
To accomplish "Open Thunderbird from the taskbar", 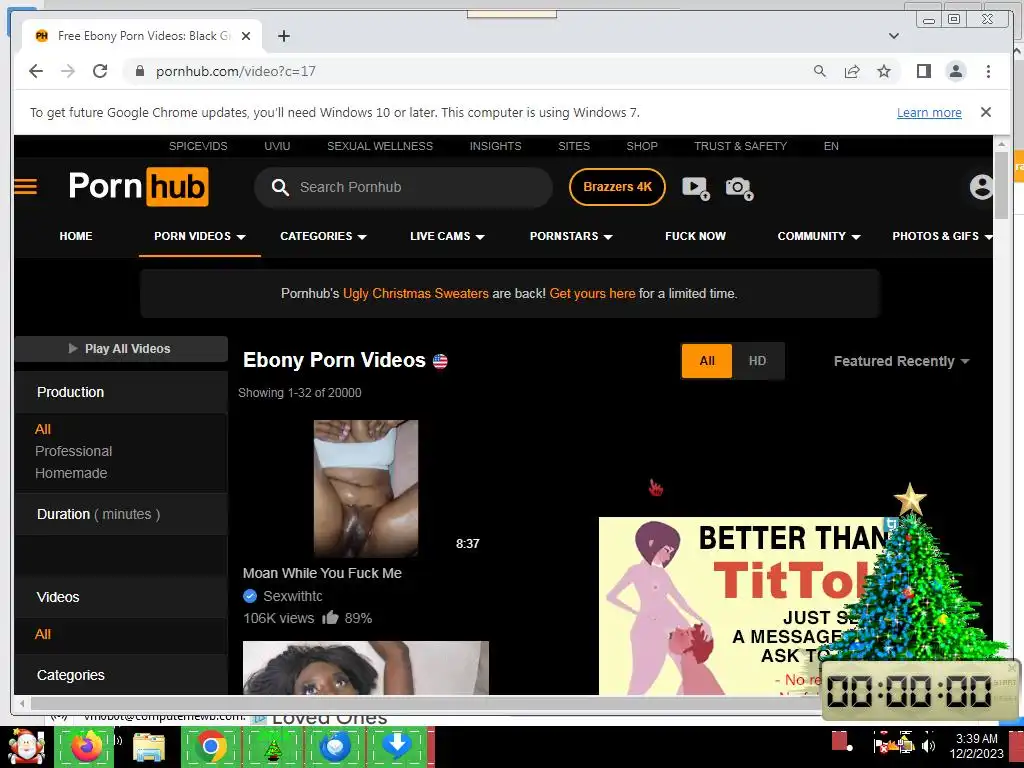I will [335, 747].
